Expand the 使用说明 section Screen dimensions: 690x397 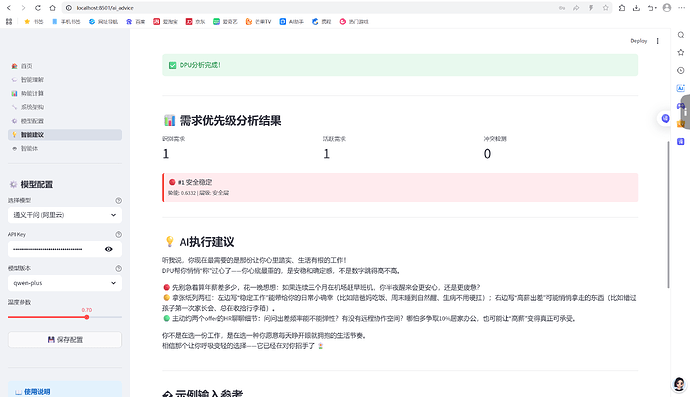coord(65,392)
